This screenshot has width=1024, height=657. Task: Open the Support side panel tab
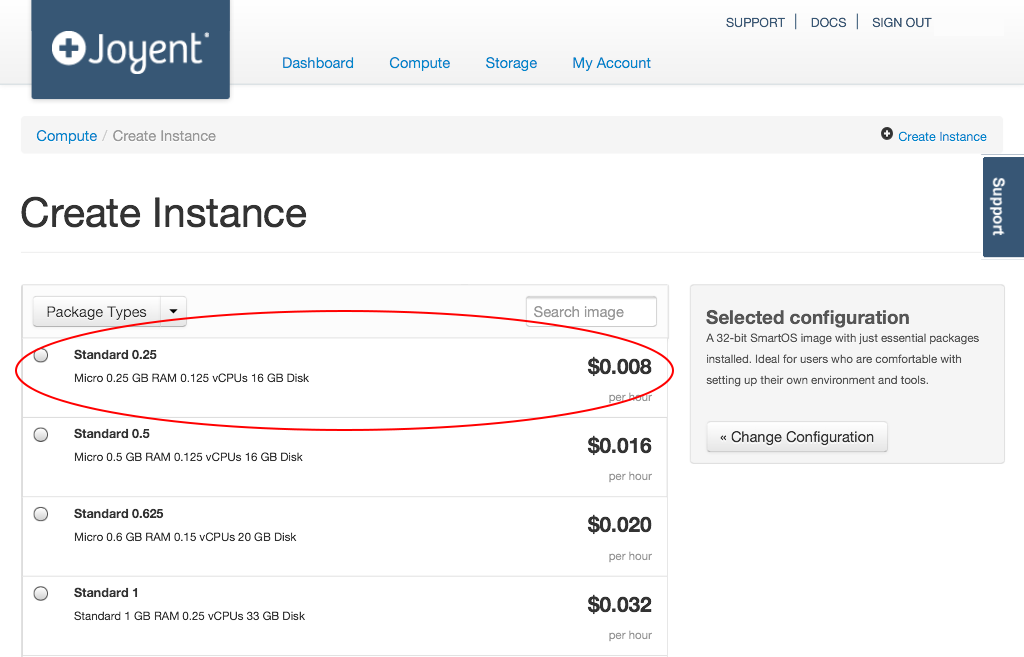coord(1003,206)
